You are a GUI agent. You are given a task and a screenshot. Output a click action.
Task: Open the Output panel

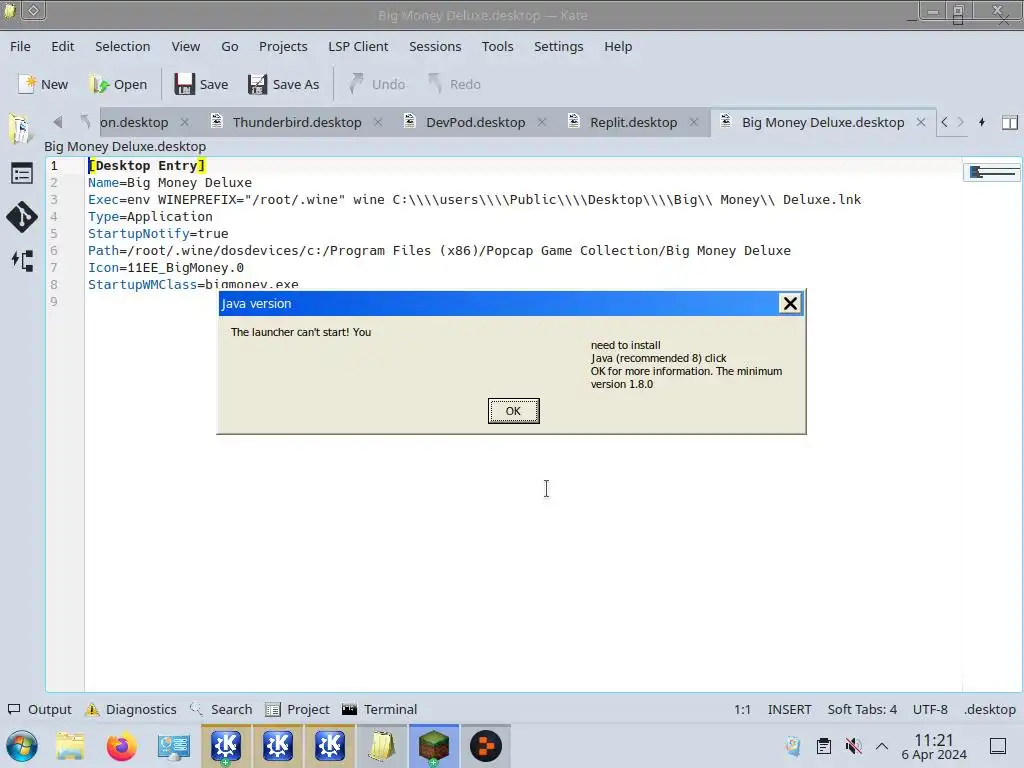tap(39, 709)
